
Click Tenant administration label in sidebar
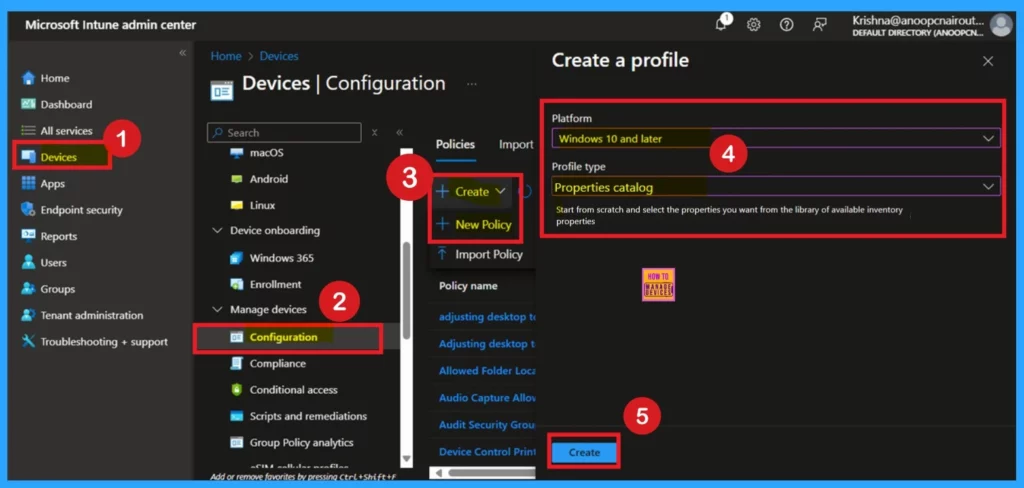click(92, 315)
